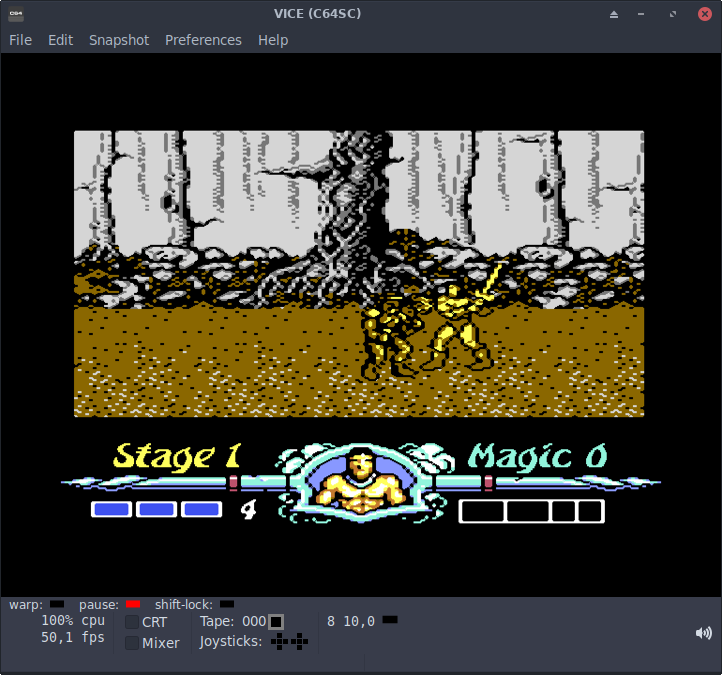Screen dimensions: 722x675
Task: Click the shift-lock indicator LED
Action: pyautogui.click(x=227, y=604)
